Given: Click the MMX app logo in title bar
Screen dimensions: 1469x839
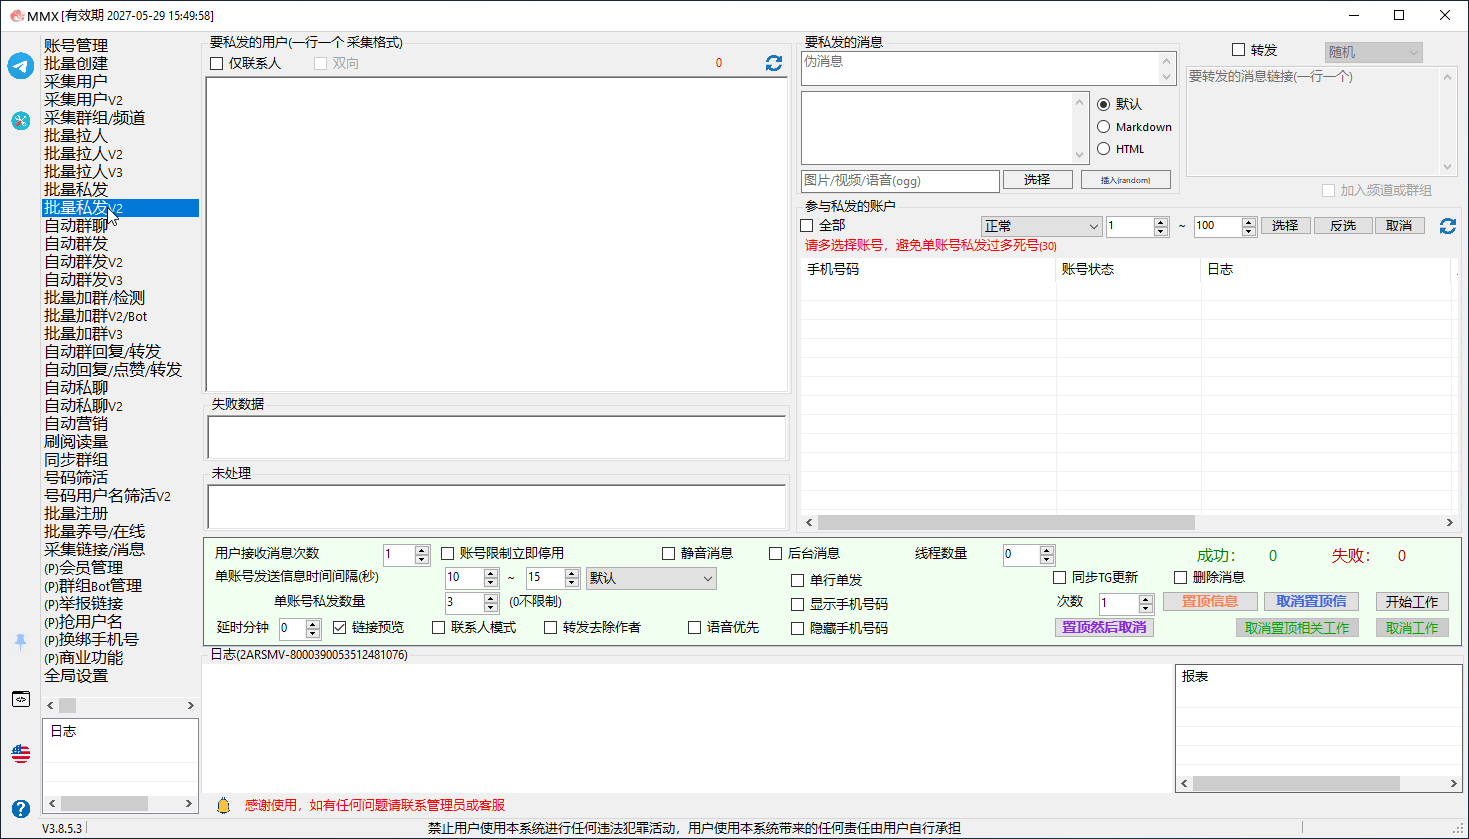Looking at the screenshot, I should tap(17, 15).
